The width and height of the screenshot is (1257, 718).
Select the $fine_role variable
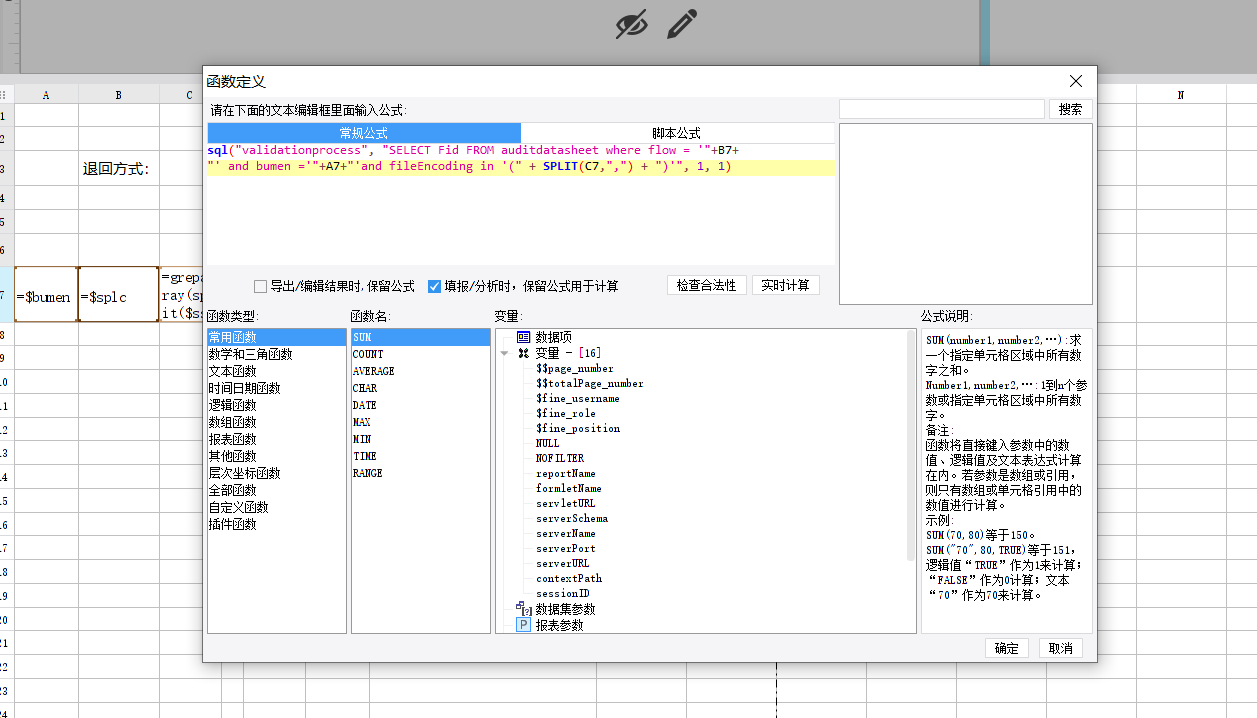pyautogui.click(x=566, y=414)
